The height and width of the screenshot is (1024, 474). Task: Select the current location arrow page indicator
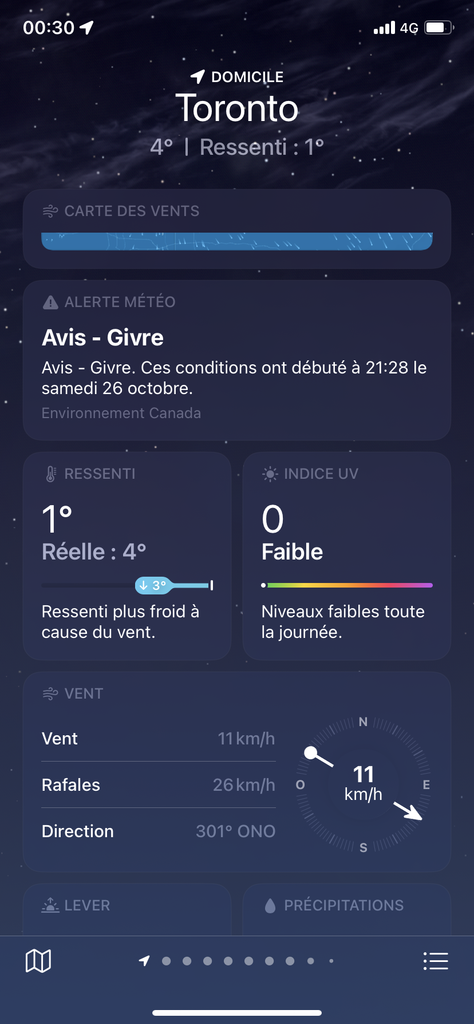pyautogui.click(x=144, y=961)
